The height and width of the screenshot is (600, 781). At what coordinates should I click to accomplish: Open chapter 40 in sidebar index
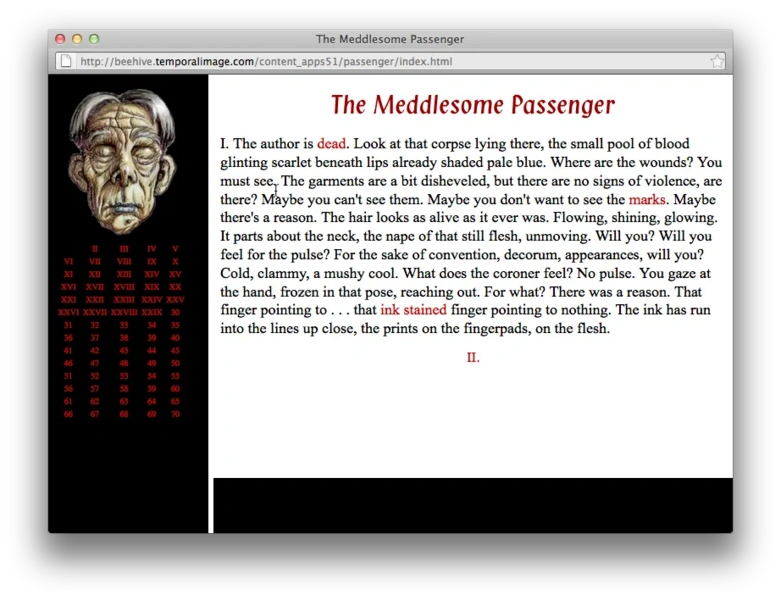[175, 338]
